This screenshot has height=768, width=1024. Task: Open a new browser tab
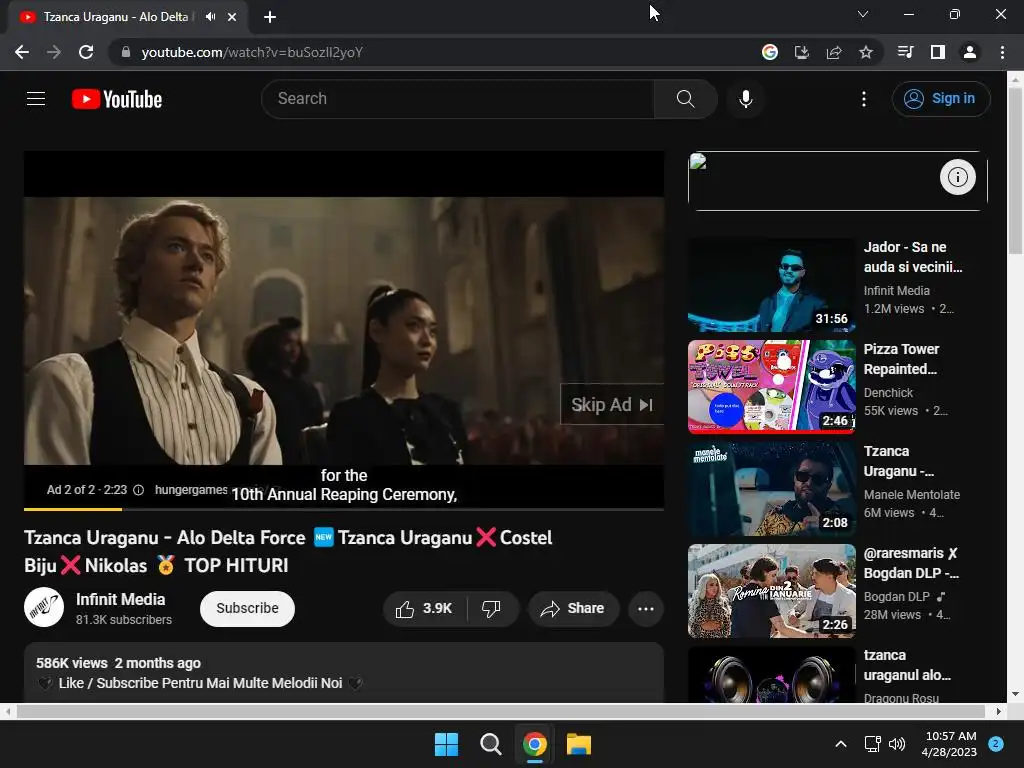(x=270, y=17)
